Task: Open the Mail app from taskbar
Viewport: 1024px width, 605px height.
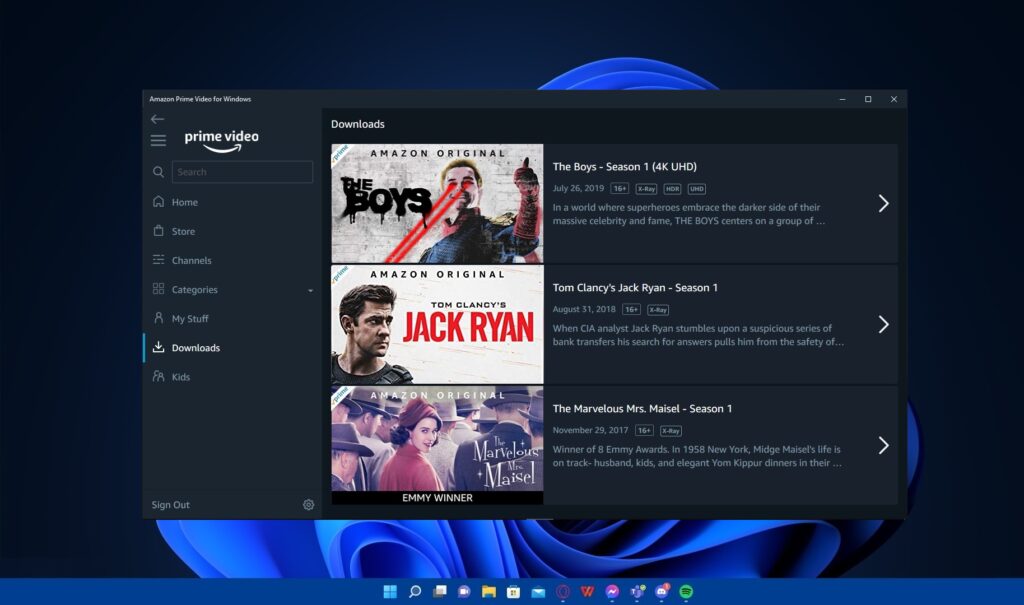Action: coord(538,592)
